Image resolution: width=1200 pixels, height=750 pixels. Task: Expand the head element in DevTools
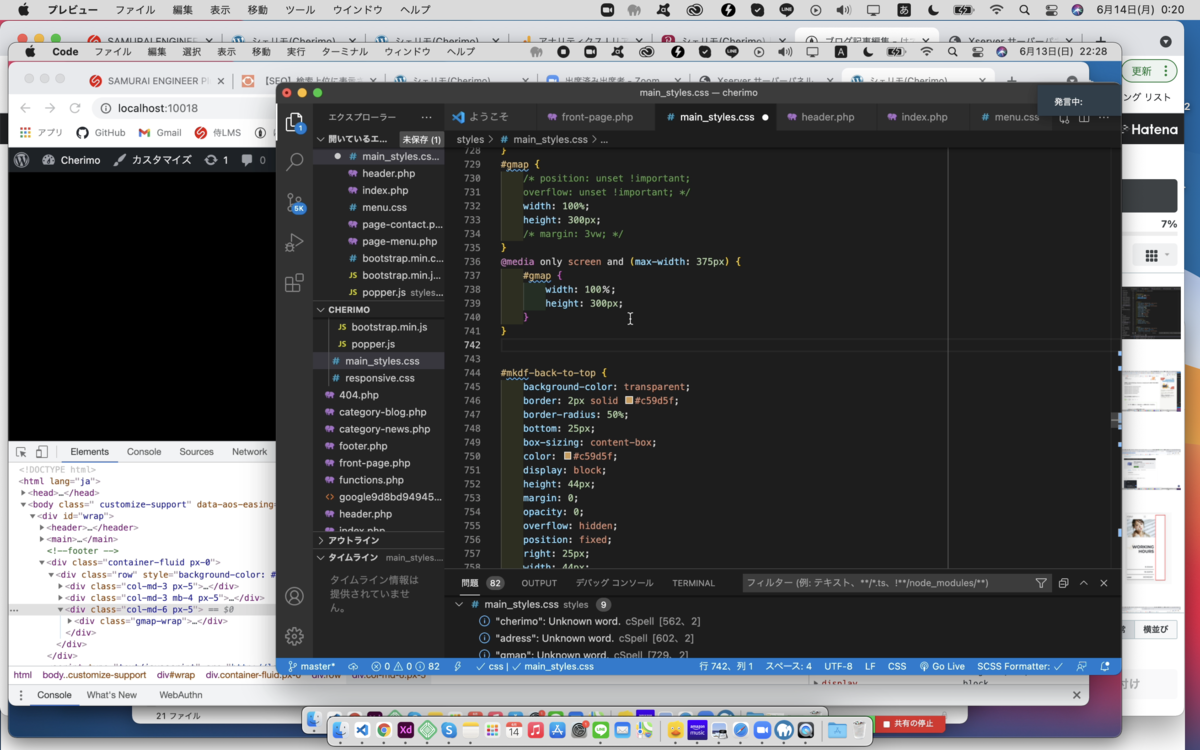(25, 493)
